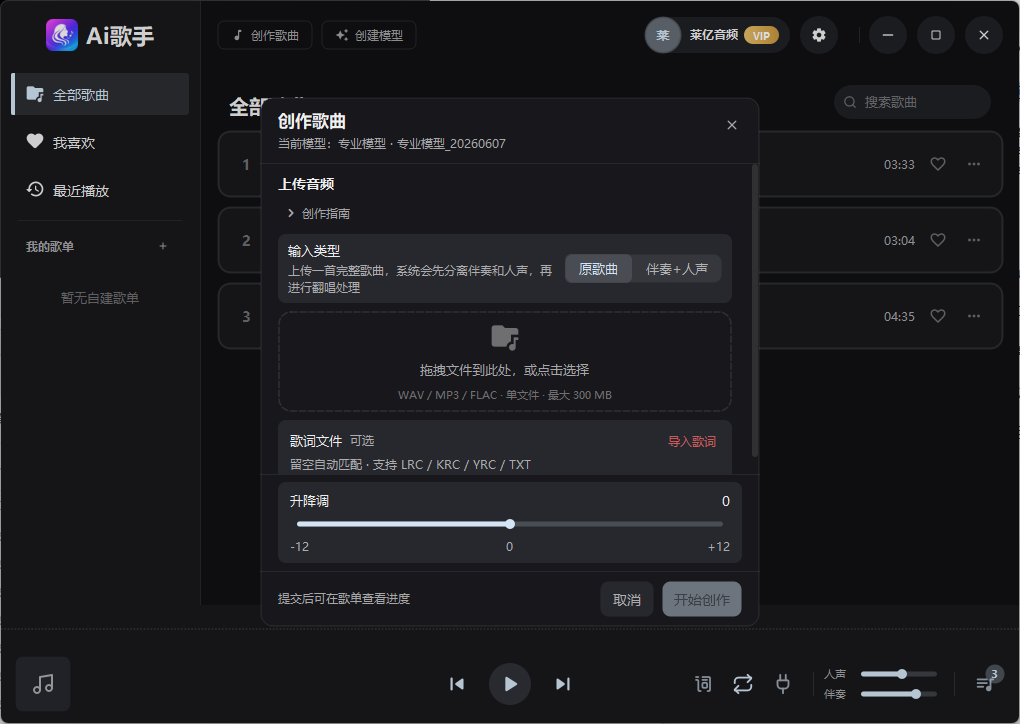Click the 莱亿音频 user avatar
This screenshot has width=1020, height=724.
pos(662,35)
